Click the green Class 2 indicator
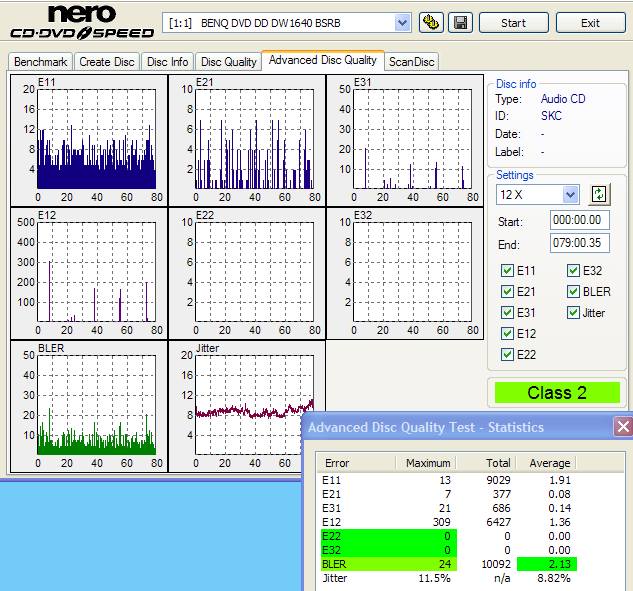633x591 pixels. 555,393
